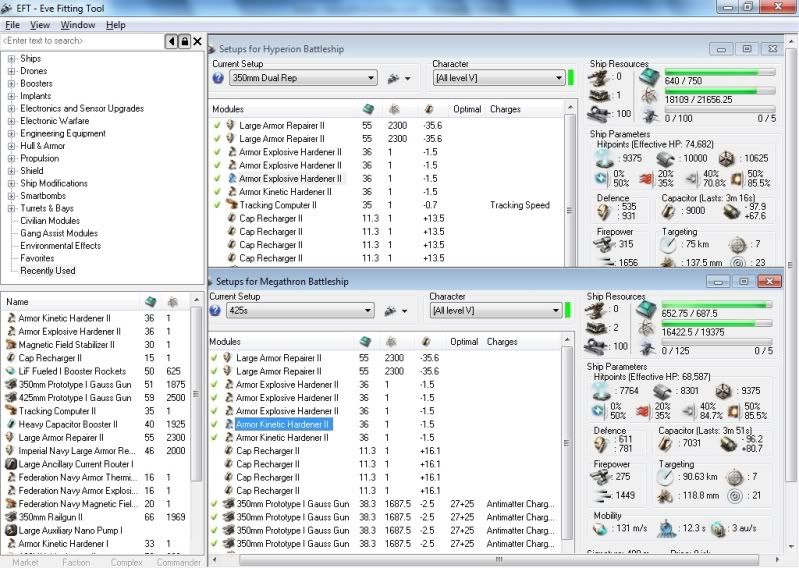Click the Hyperion CPU resource icon
Screen dimensions: 799x568
(650, 77)
